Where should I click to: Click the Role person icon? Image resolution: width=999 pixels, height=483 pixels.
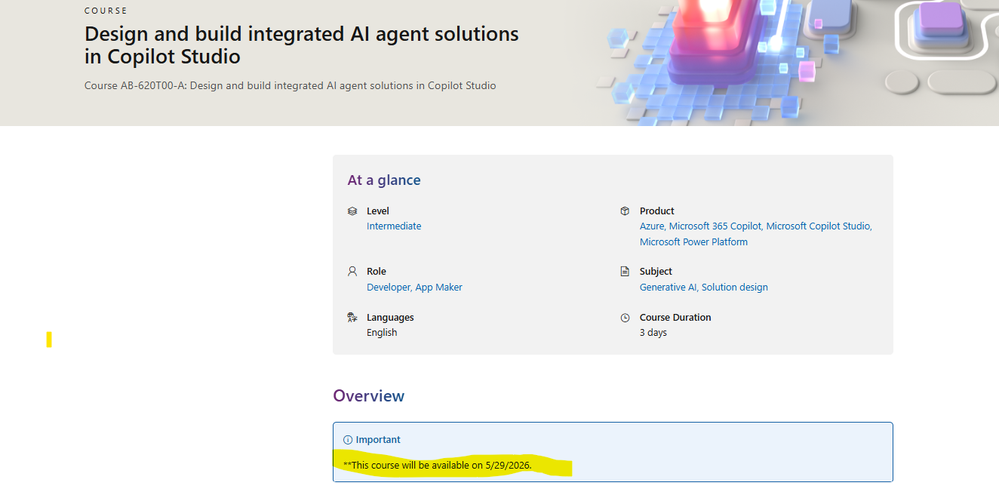[352, 271]
